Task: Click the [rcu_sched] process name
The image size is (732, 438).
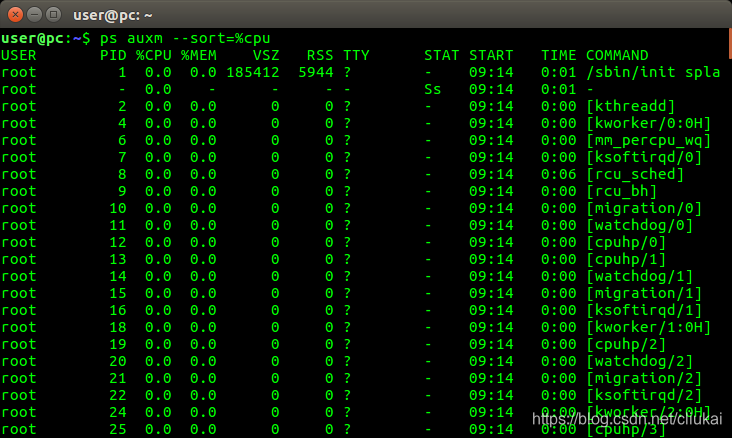Action: [635, 174]
